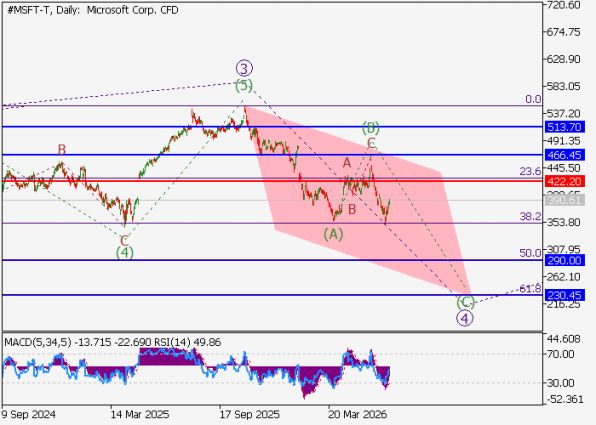Click the circled 3 wave label at top
The height and width of the screenshot is (425, 596).
(x=244, y=68)
